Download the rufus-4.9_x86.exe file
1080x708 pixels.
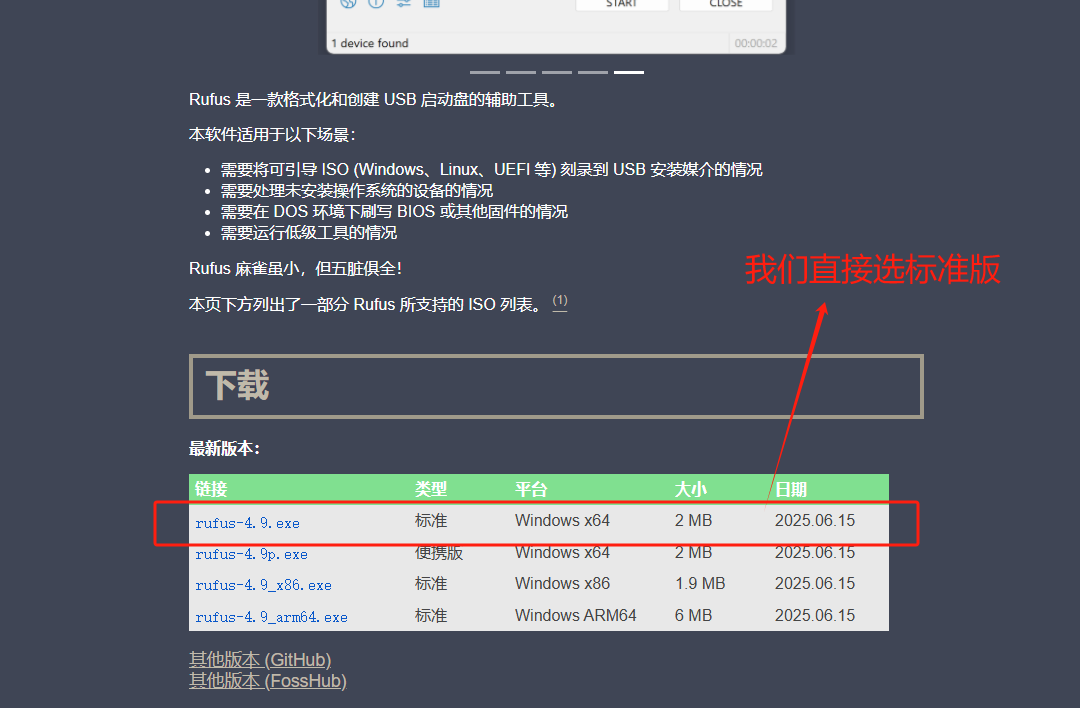pyautogui.click(x=263, y=585)
